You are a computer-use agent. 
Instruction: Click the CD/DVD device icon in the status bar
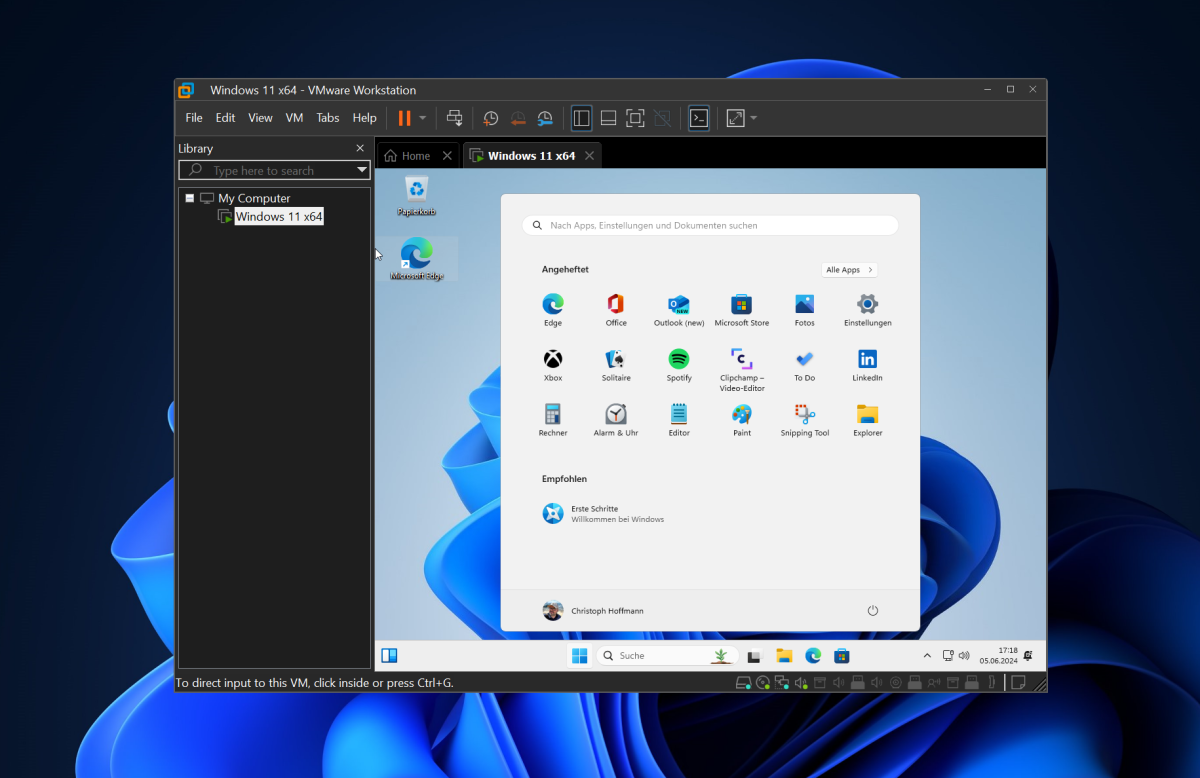(x=762, y=682)
